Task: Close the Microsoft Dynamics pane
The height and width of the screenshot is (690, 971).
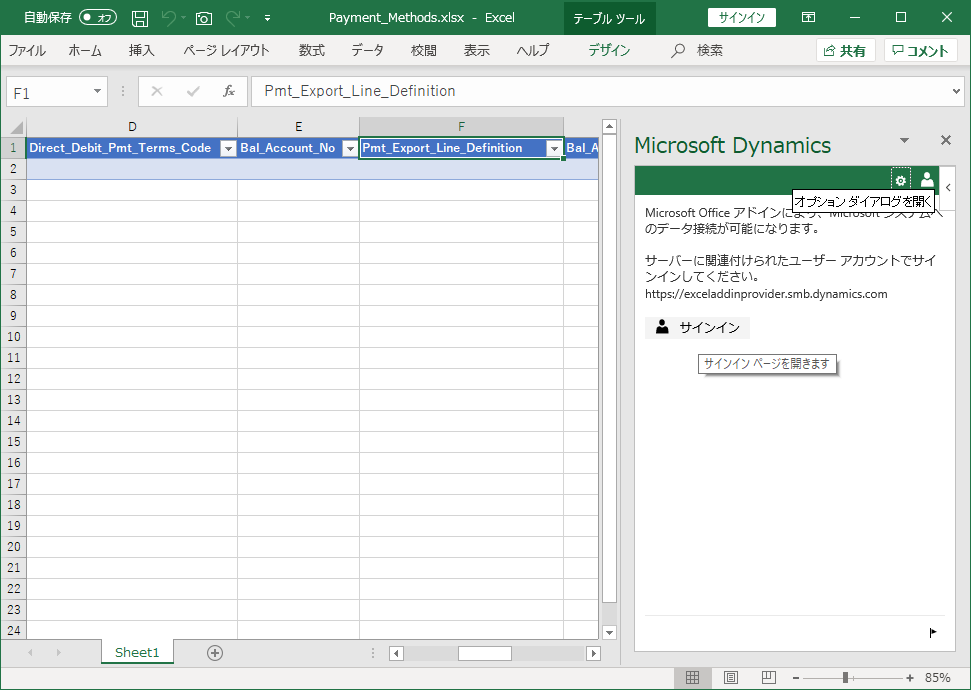Action: (946, 140)
